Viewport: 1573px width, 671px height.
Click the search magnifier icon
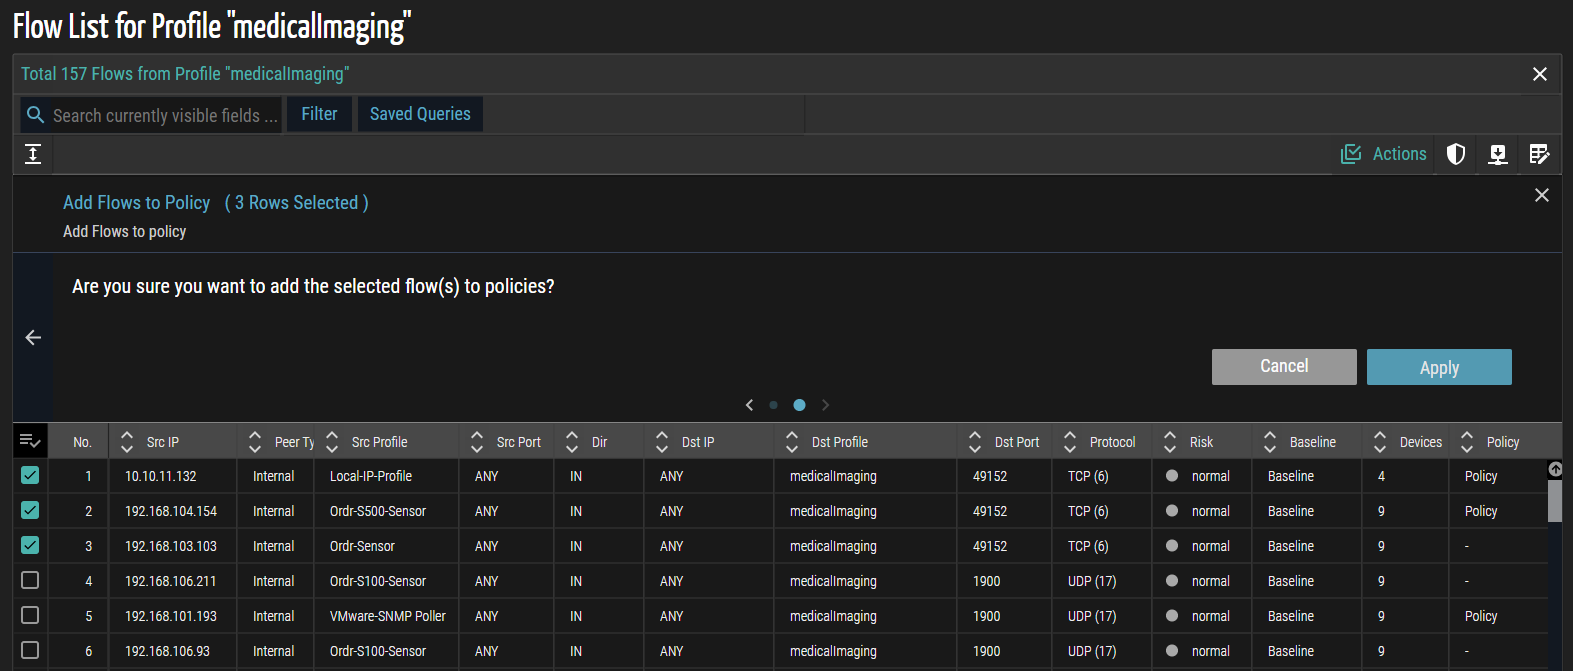point(36,115)
